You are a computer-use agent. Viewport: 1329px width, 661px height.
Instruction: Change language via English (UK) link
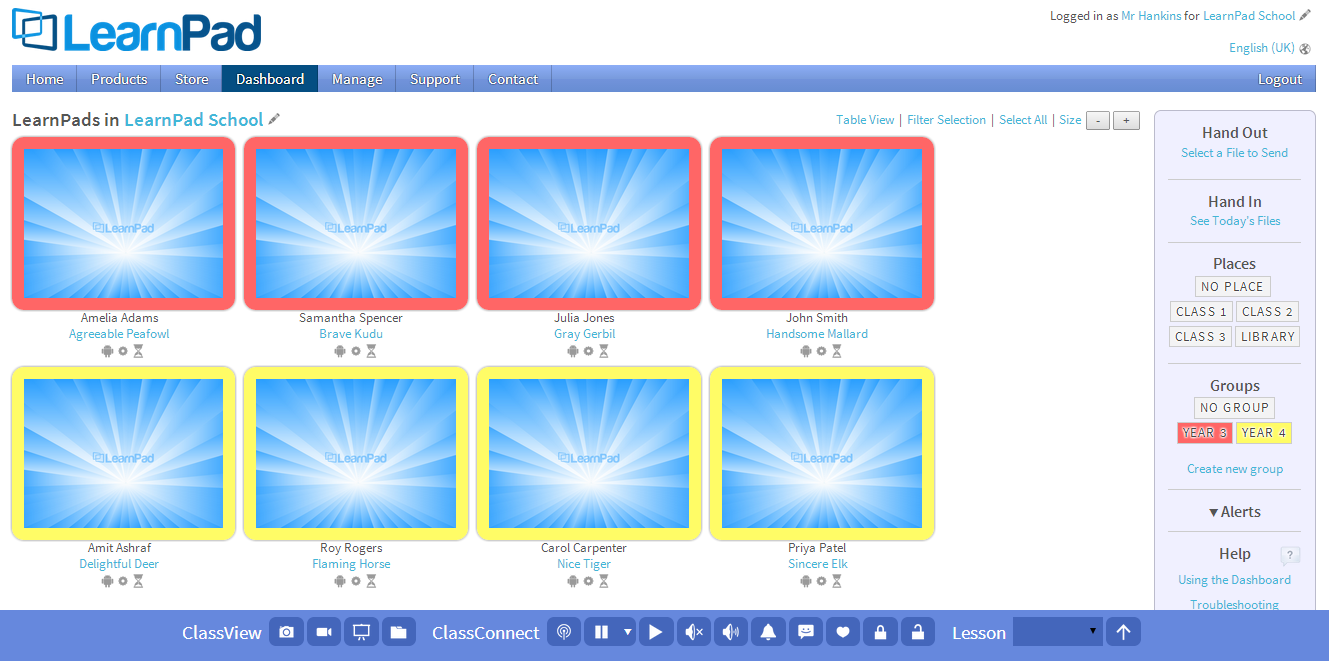(x=1262, y=48)
